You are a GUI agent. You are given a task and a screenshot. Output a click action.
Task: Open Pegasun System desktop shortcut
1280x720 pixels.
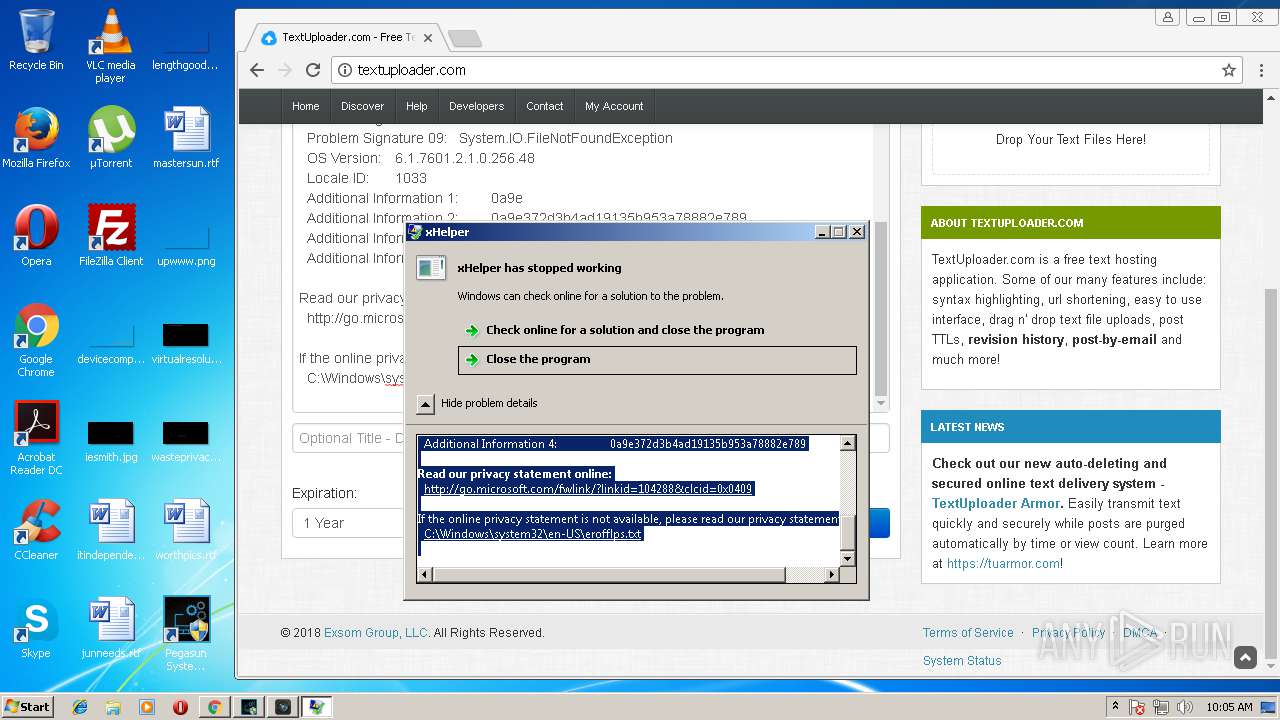click(x=186, y=634)
